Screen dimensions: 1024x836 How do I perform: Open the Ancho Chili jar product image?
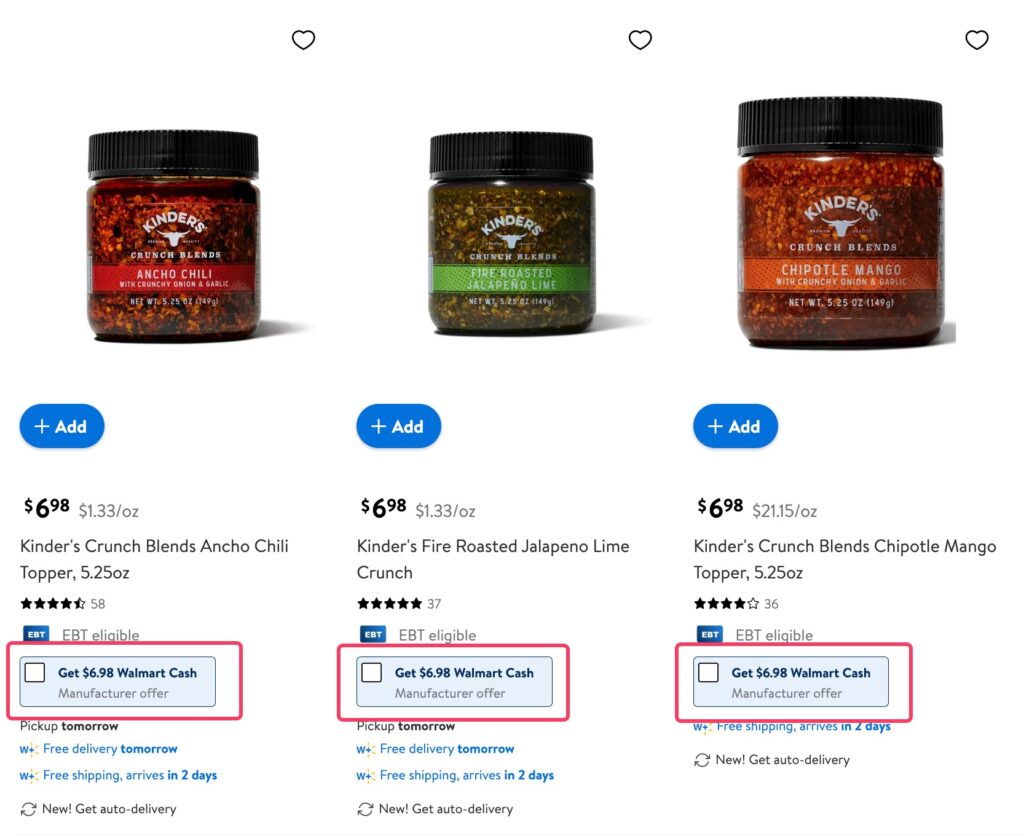173,236
